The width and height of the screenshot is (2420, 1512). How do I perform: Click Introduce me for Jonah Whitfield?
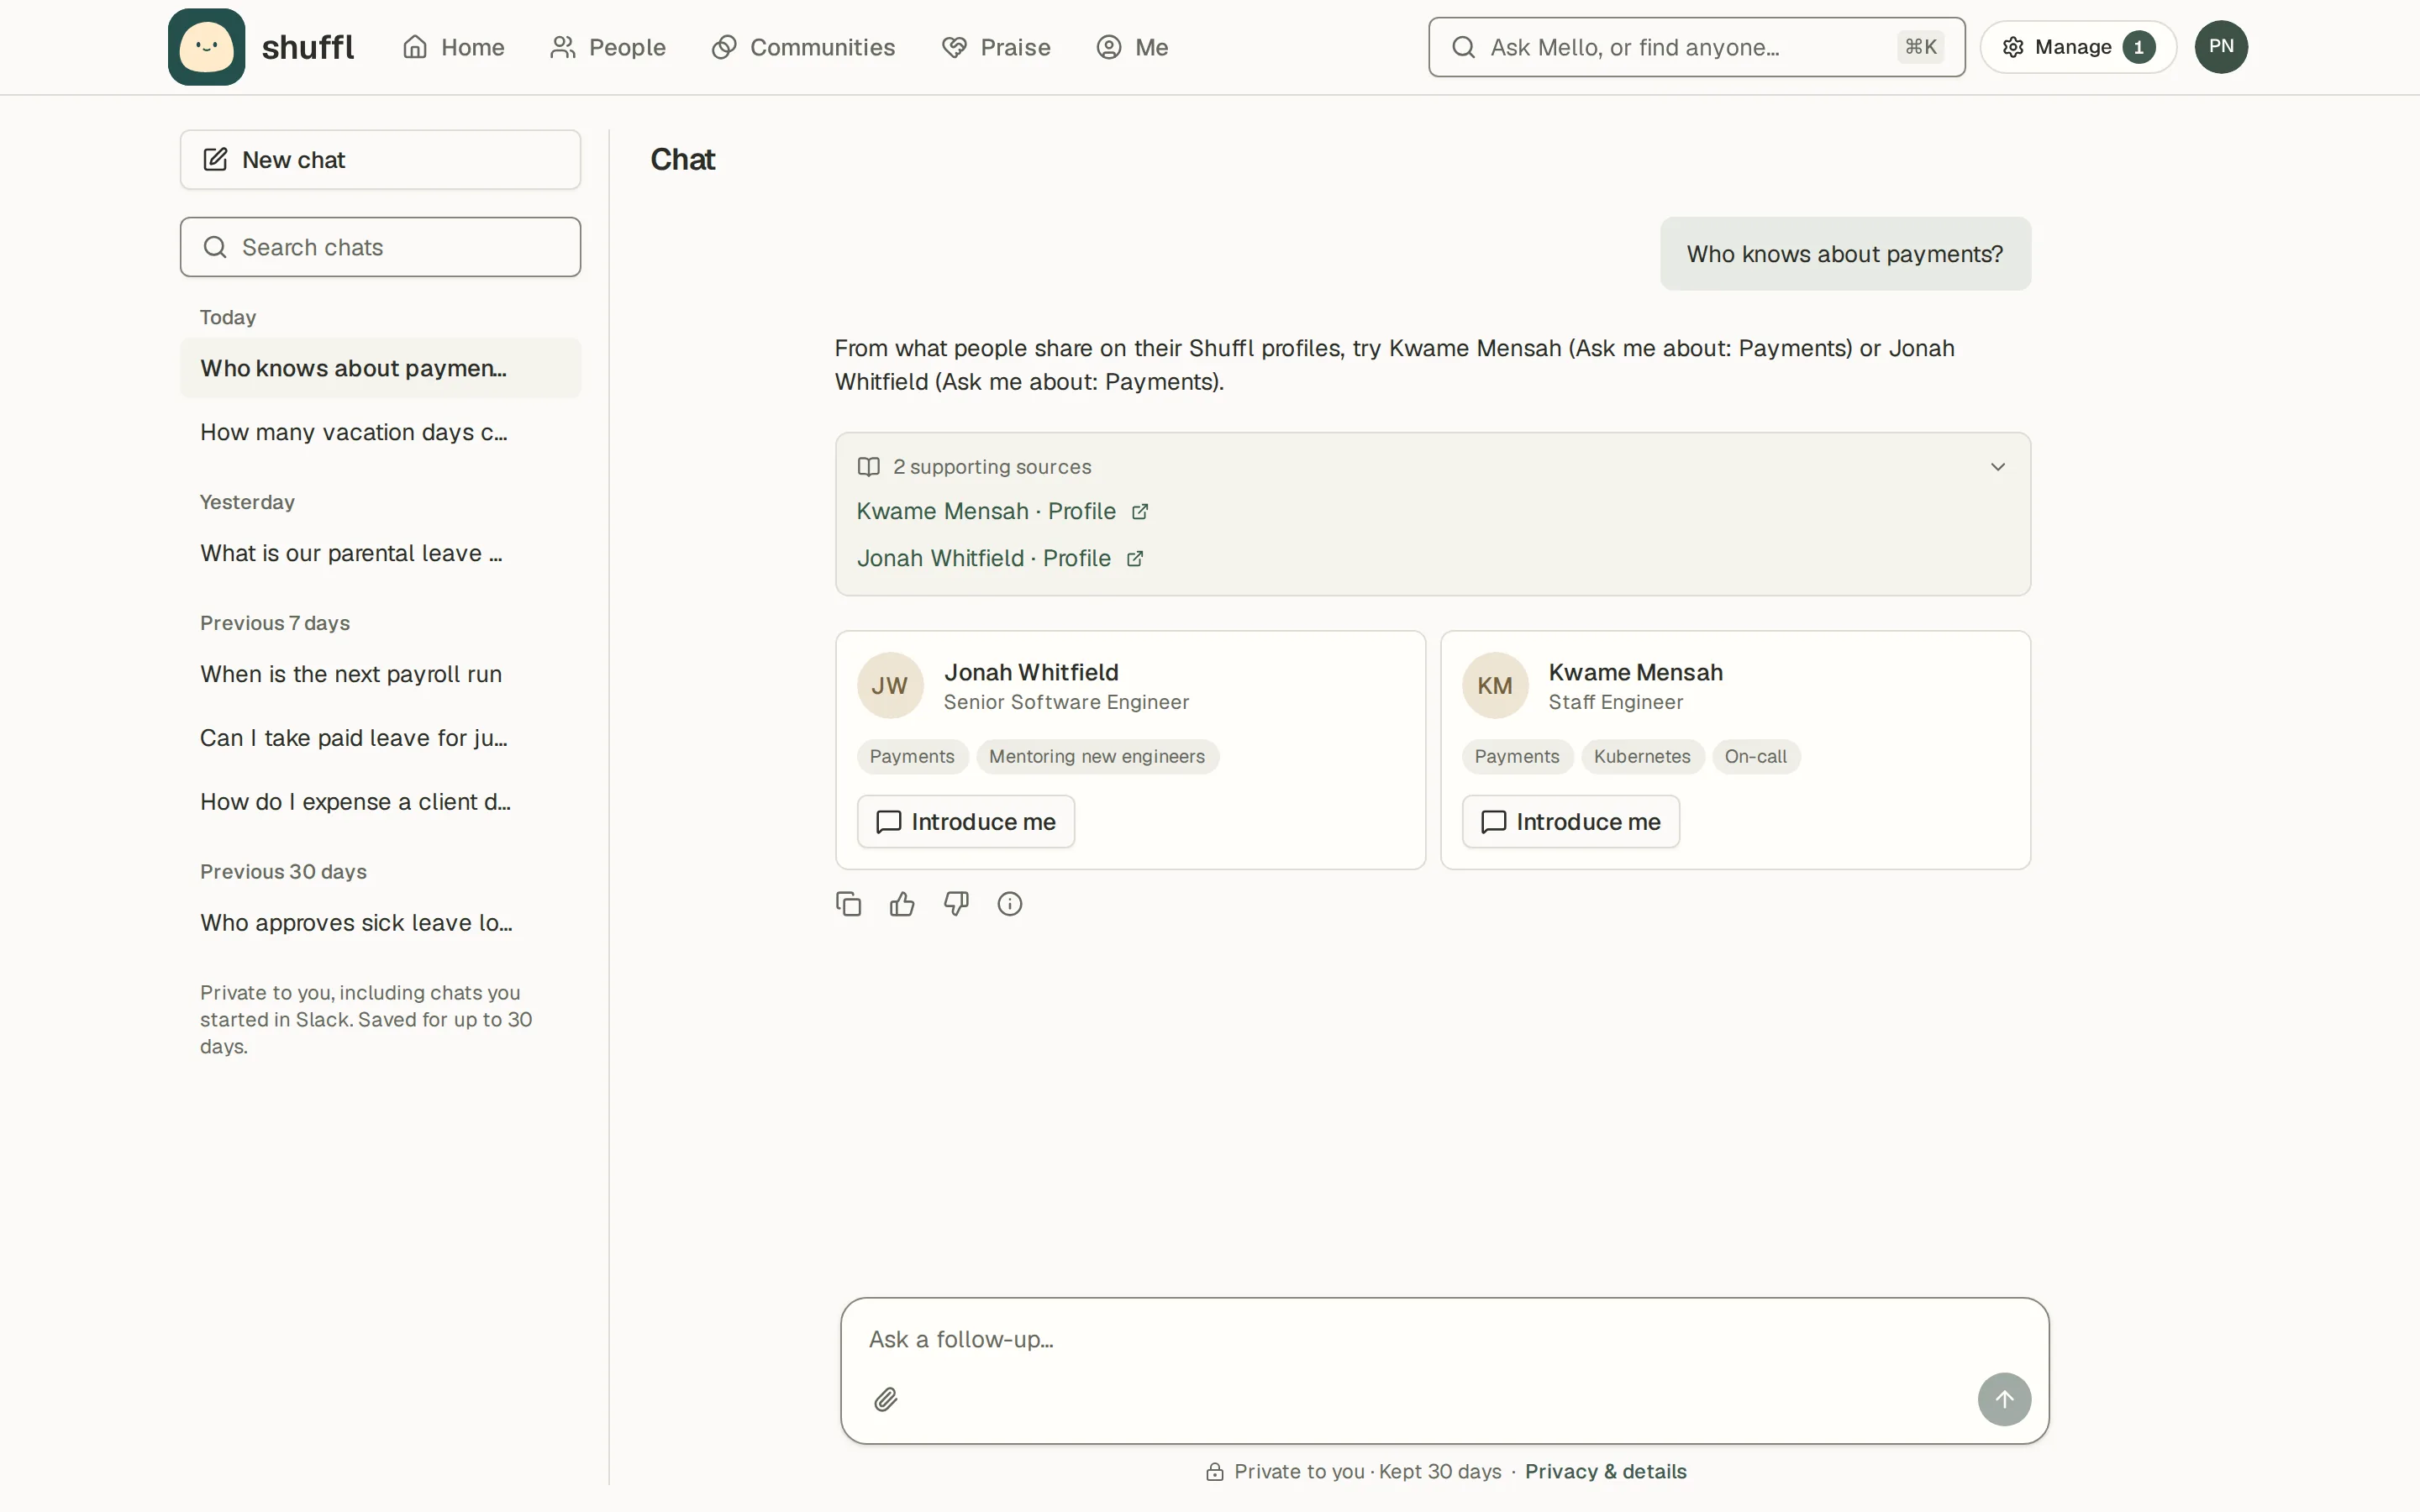pyautogui.click(x=965, y=822)
